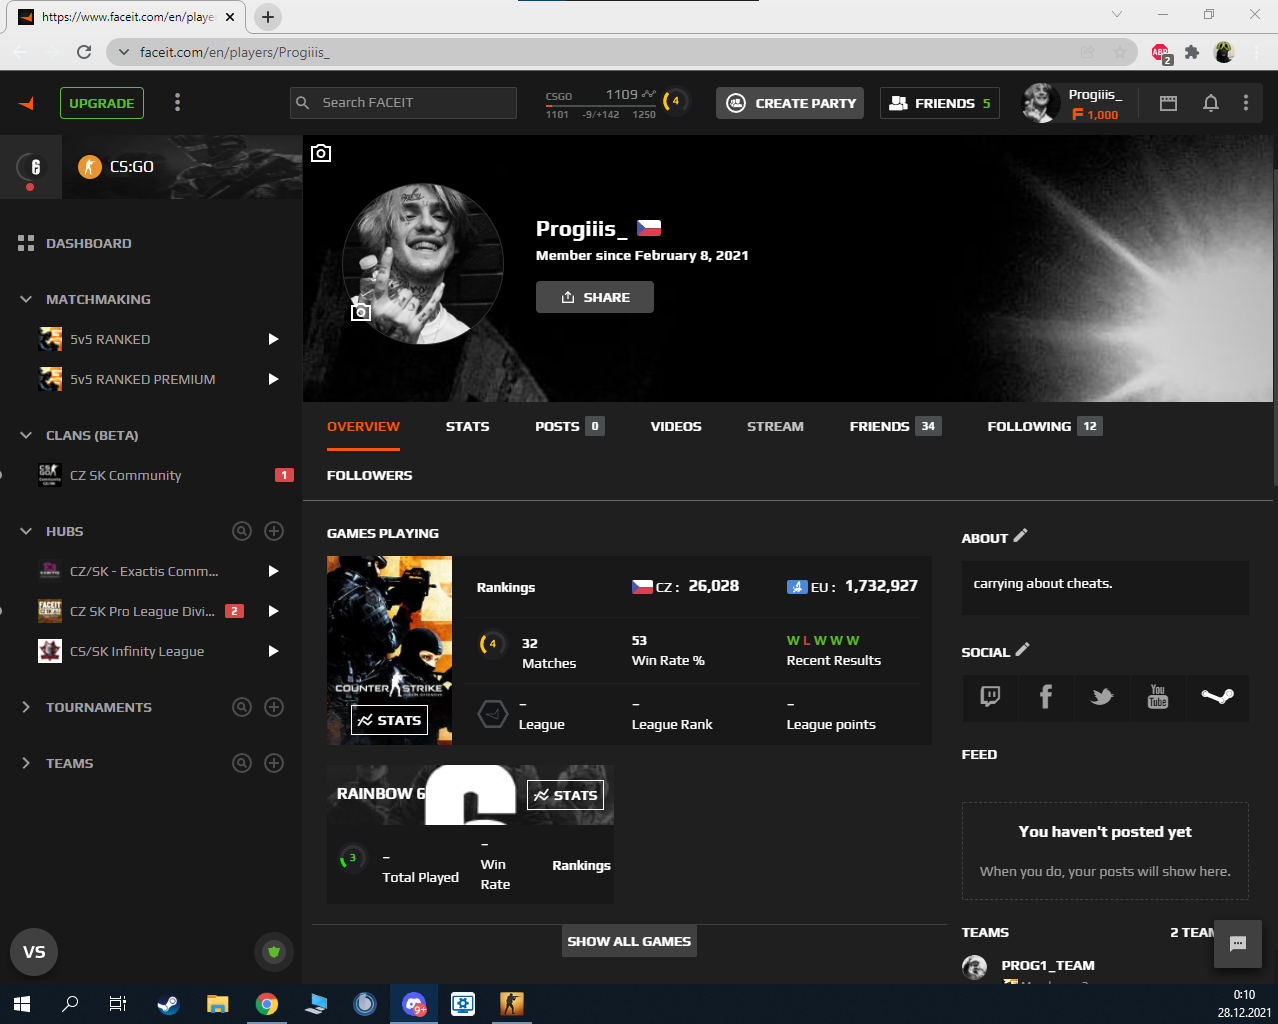The height and width of the screenshot is (1024, 1278).
Task: Click the SHARE profile button
Action: coord(595,297)
